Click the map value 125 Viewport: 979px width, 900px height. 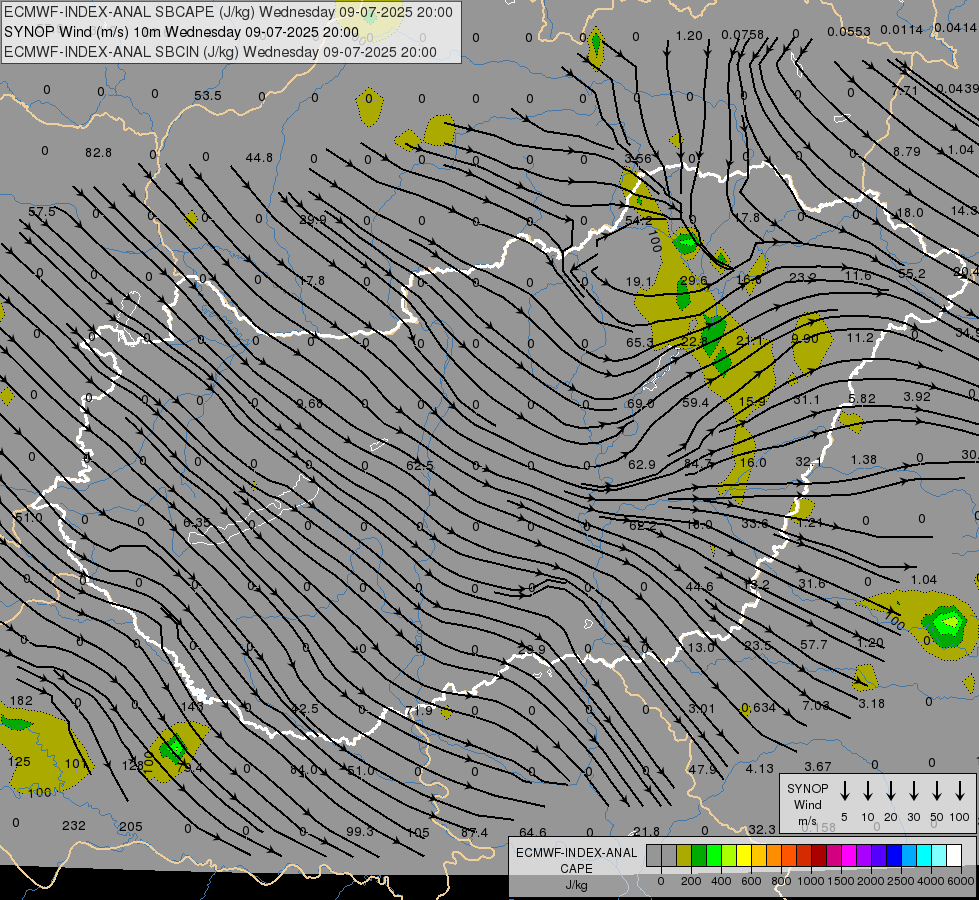[x=19, y=761]
